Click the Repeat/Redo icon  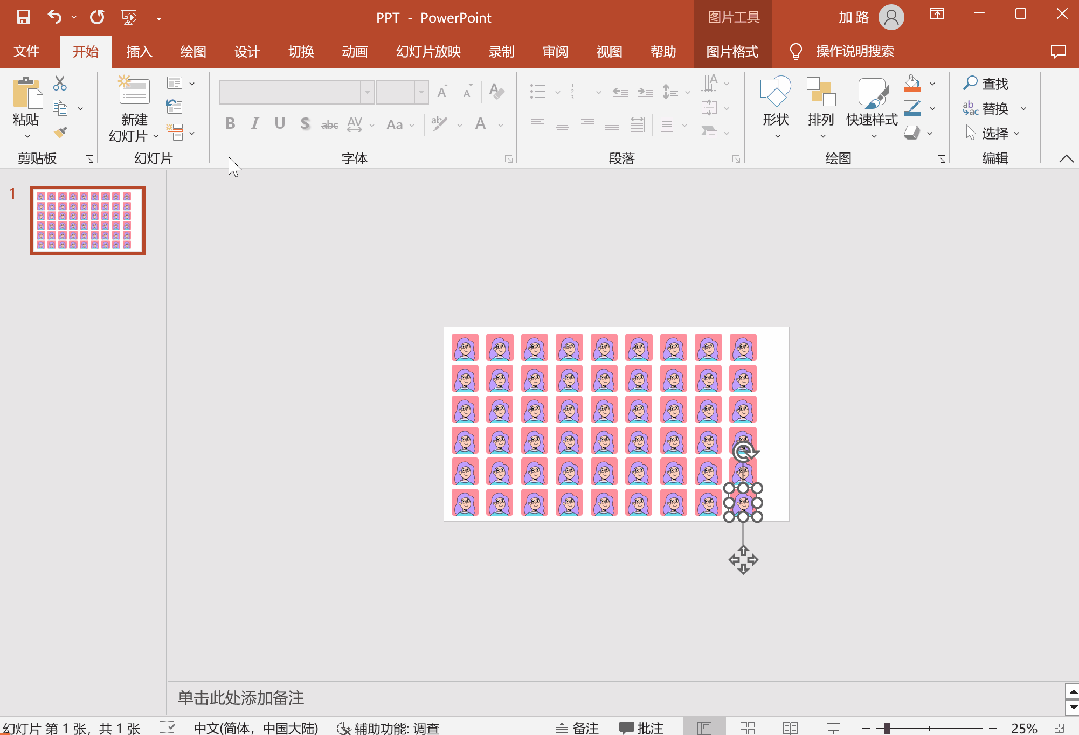[x=97, y=17]
